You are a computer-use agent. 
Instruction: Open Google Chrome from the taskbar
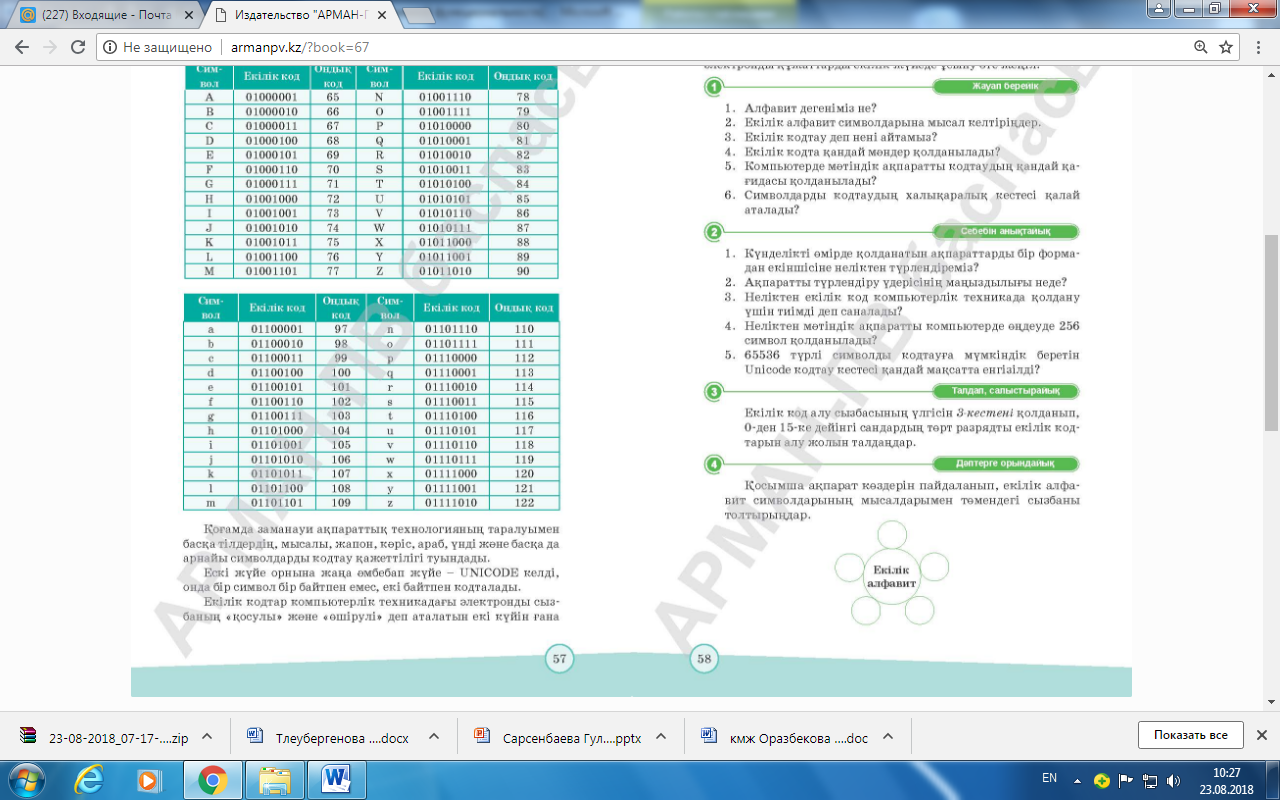212,779
